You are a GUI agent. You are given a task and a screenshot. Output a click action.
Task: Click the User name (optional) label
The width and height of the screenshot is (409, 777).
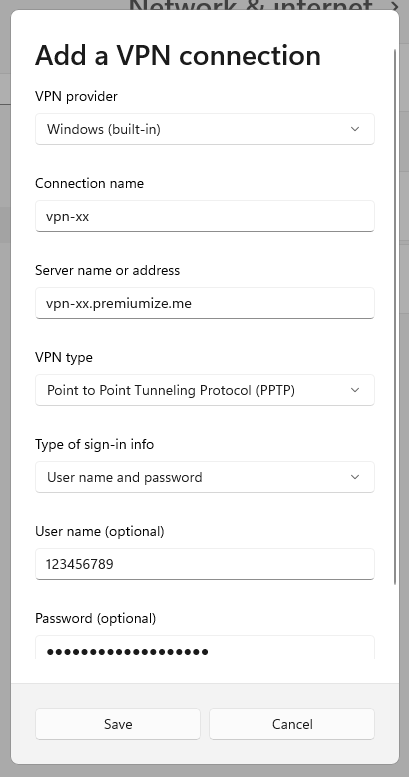coord(100,532)
